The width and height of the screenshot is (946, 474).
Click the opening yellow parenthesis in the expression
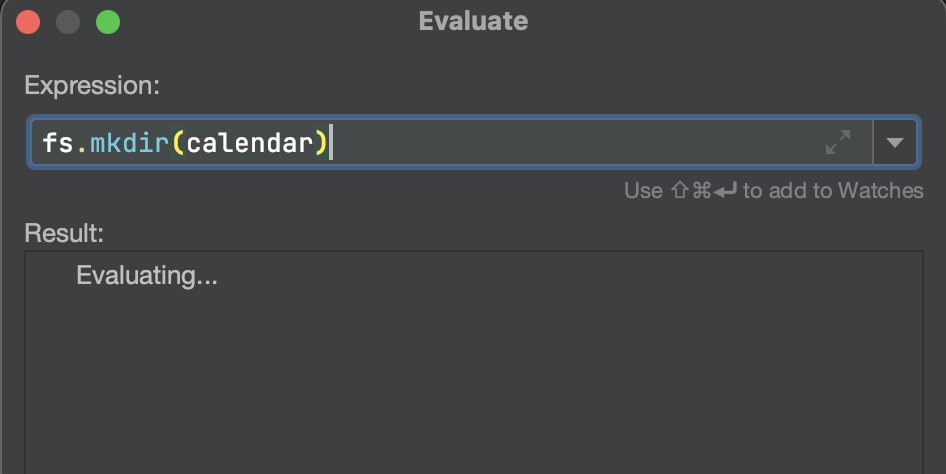[x=178, y=143]
